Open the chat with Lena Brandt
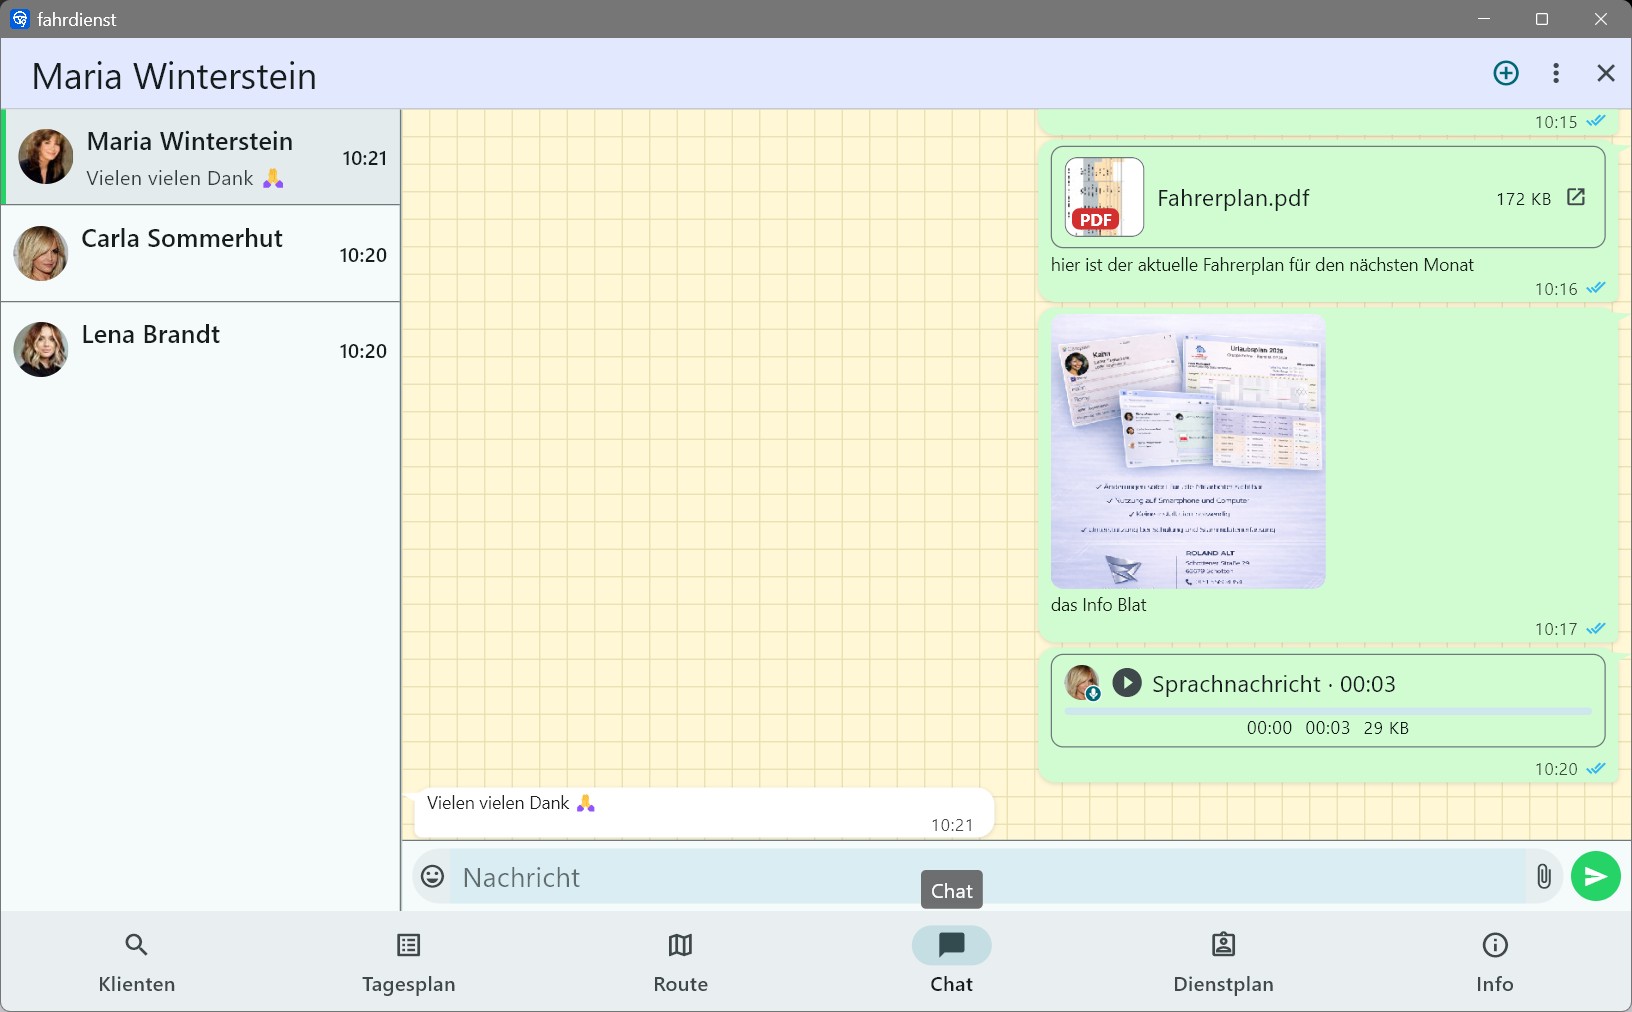The image size is (1632, 1012). click(200, 349)
